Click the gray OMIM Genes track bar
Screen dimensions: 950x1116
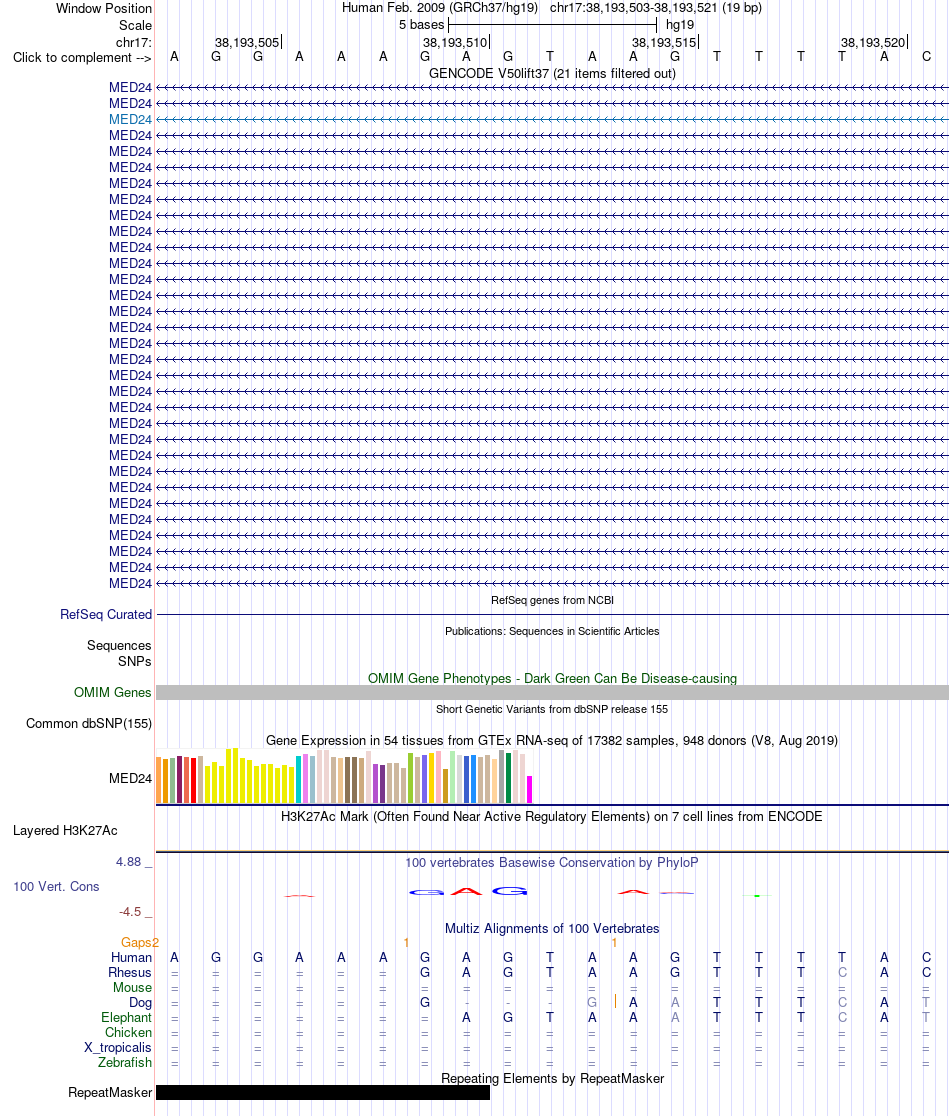point(552,693)
